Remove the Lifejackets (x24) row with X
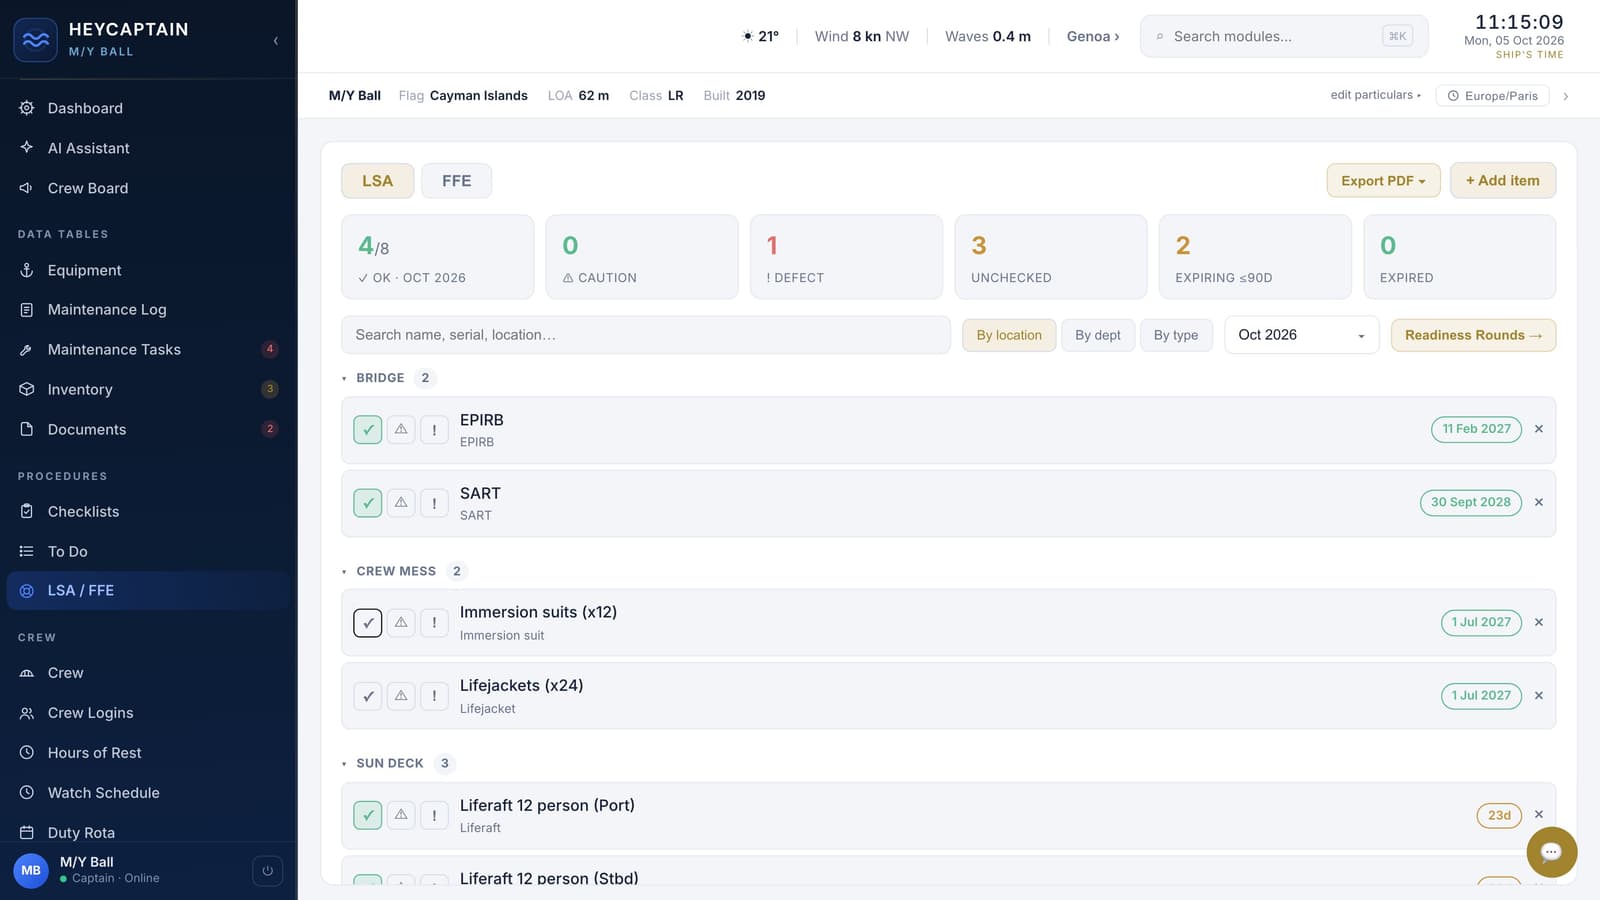This screenshot has width=1600, height=900. 1539,696
